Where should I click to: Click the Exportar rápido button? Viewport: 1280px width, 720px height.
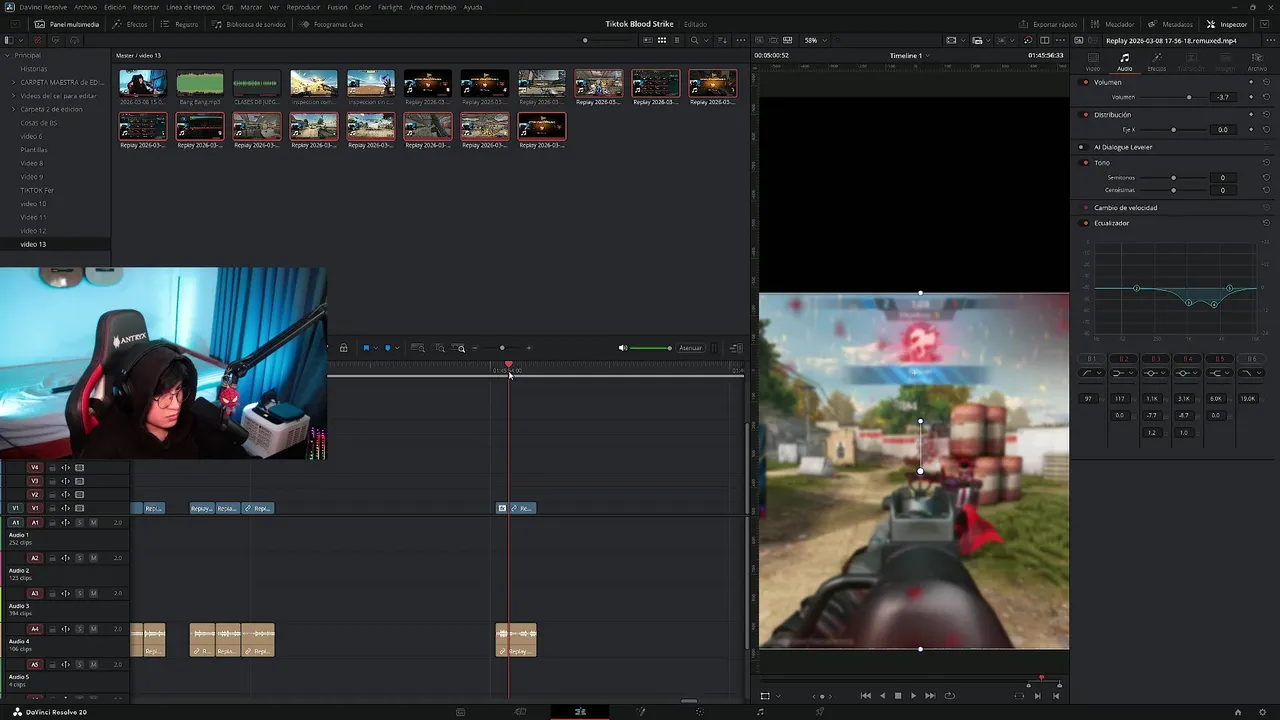(x=1048, y=24)
